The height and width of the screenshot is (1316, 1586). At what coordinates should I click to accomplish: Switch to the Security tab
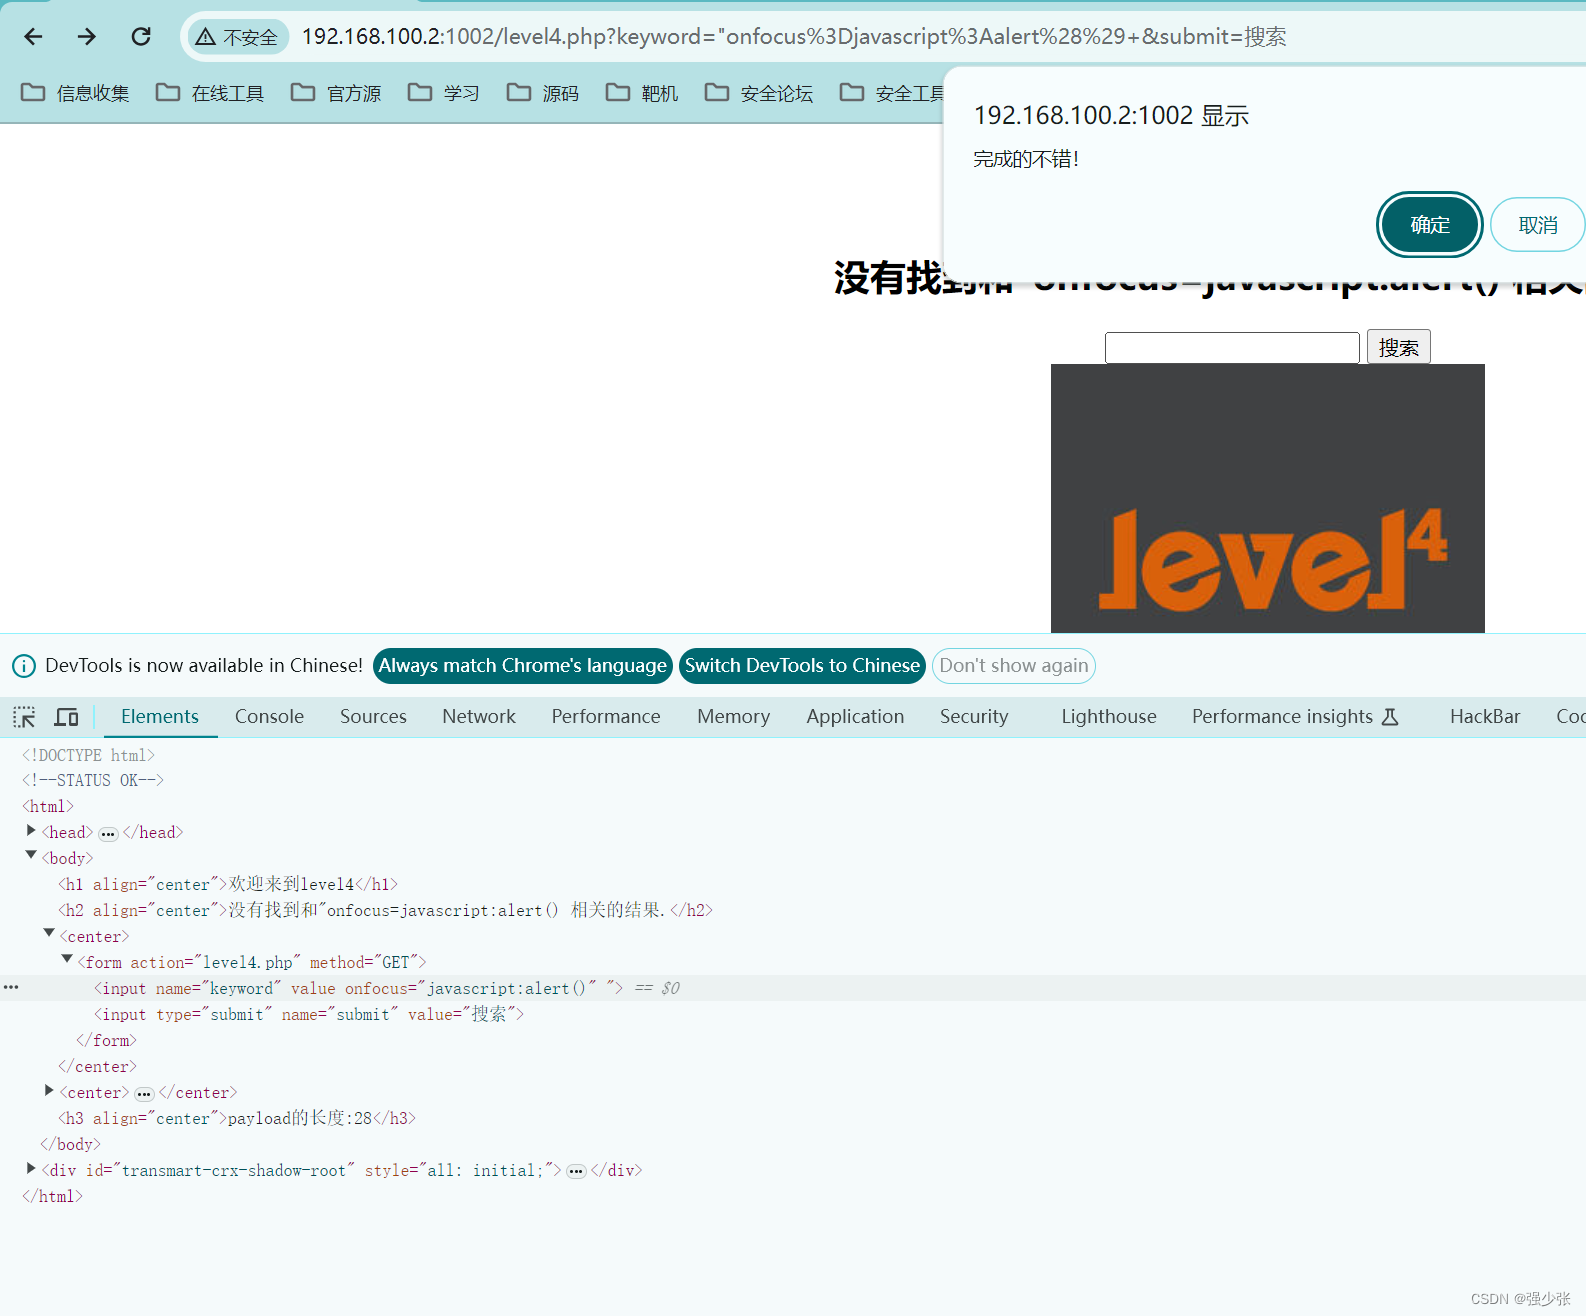(974, 717)
